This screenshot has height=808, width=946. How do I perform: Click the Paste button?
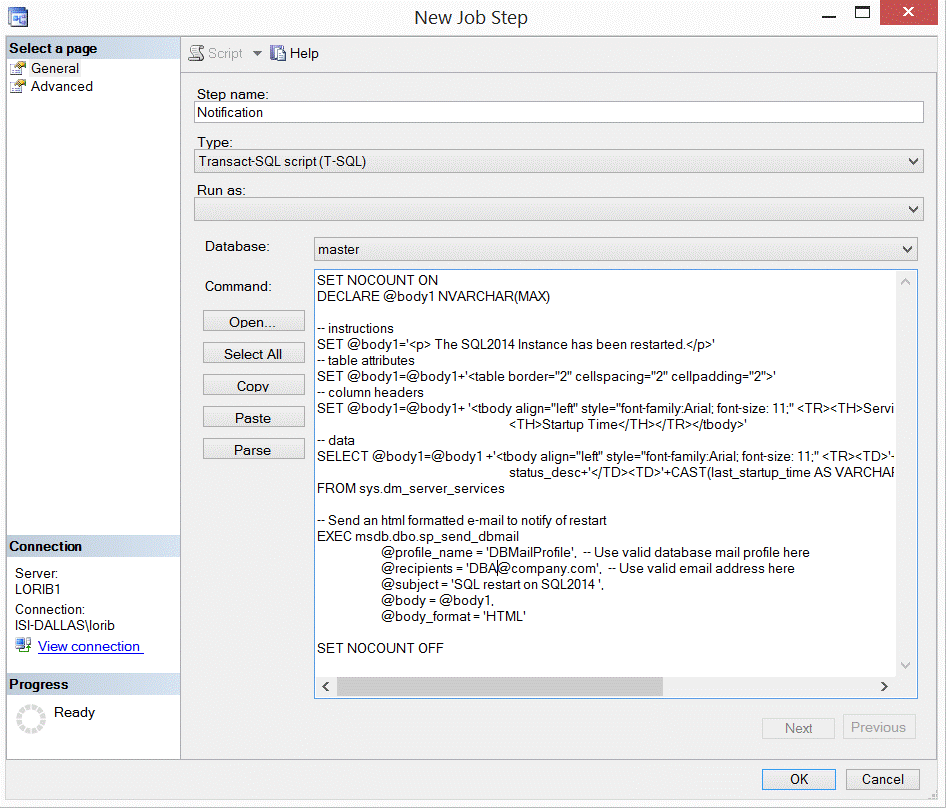pyautogui.click(x=253, y=418)
